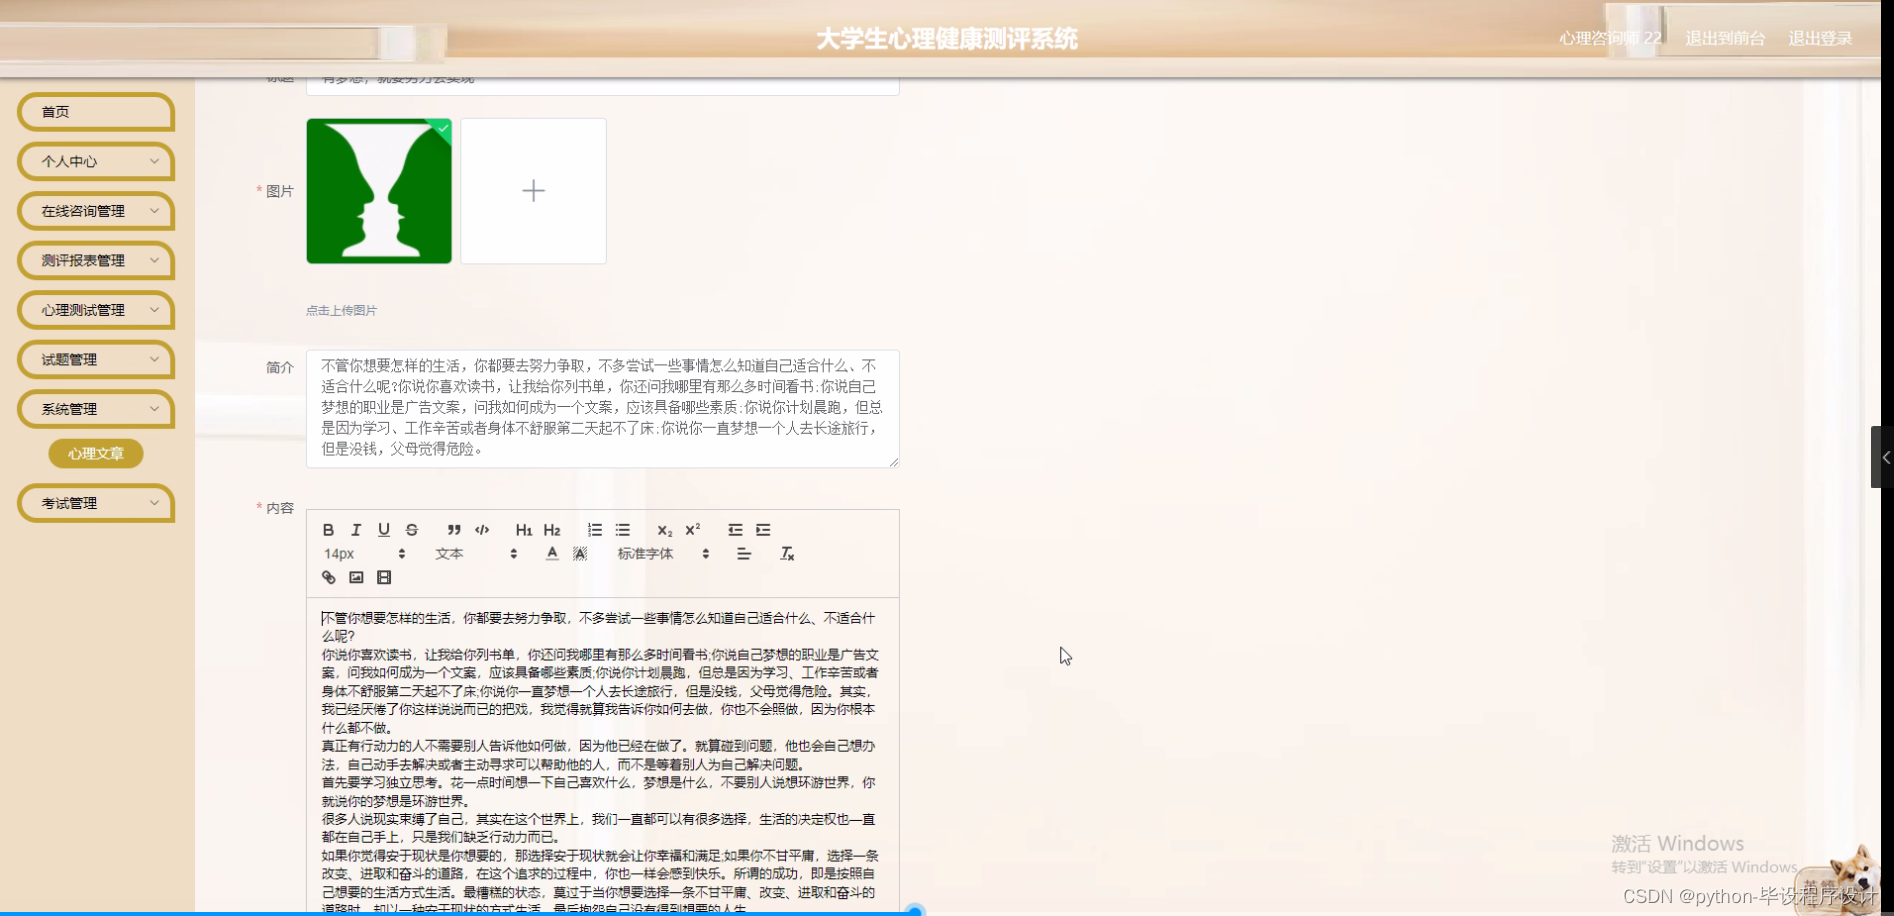Viewport: 1894px width, 916px height.
Task: Apply H1 heading to the content text
Action: (522, 529)
